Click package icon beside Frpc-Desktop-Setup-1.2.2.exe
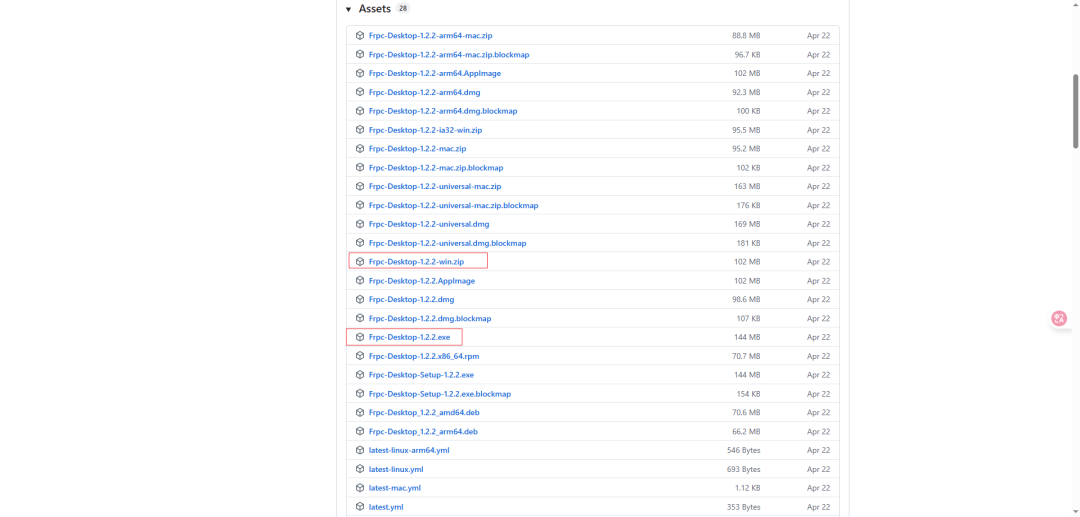 [x=360, y=375]
